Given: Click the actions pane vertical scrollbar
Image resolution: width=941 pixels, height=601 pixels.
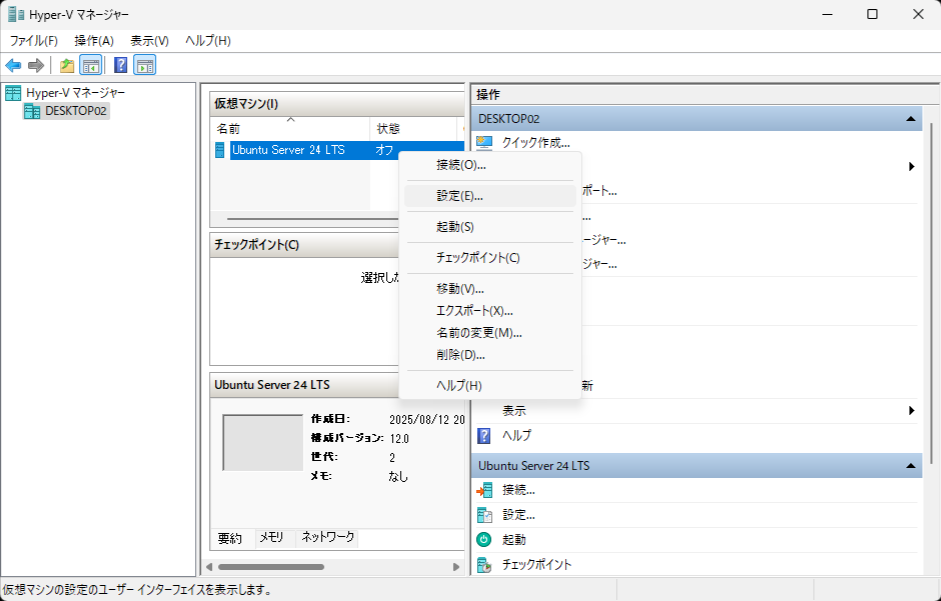Looking at the screenshot, I should [x=932, y=293].
